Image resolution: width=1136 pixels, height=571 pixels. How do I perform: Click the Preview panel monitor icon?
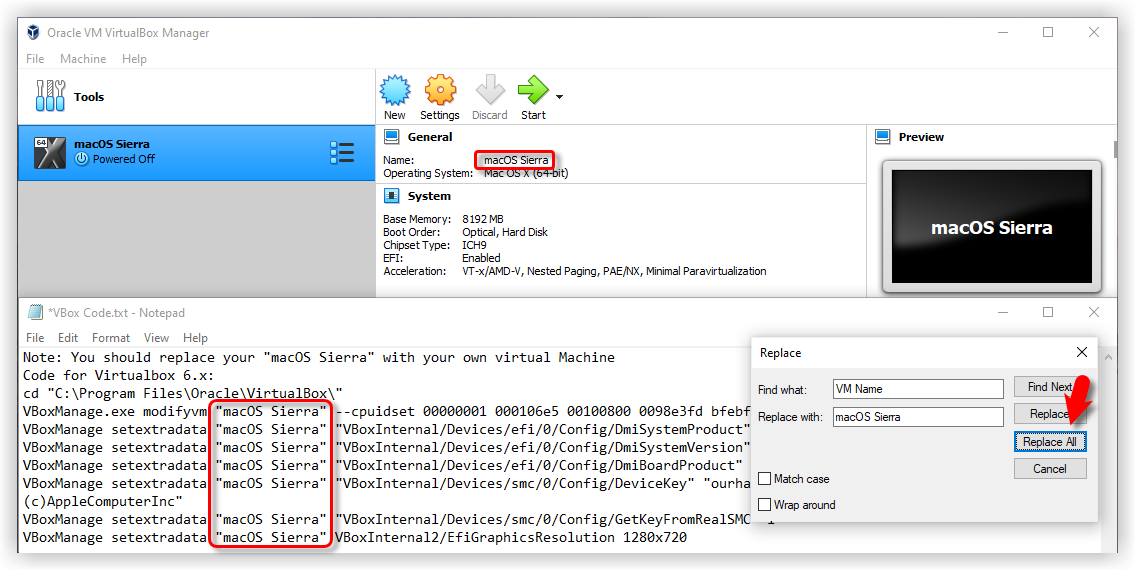(x=882, y=136)
